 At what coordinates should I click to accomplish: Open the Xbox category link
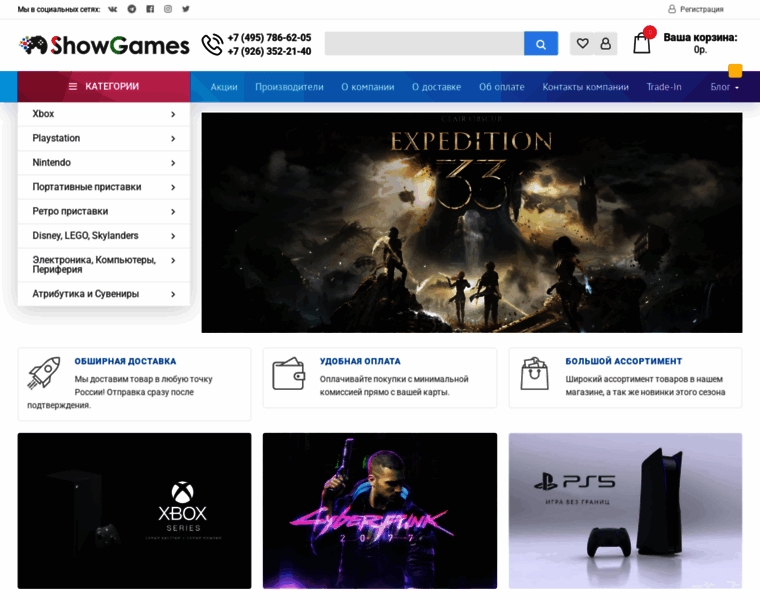pos(43,114)
